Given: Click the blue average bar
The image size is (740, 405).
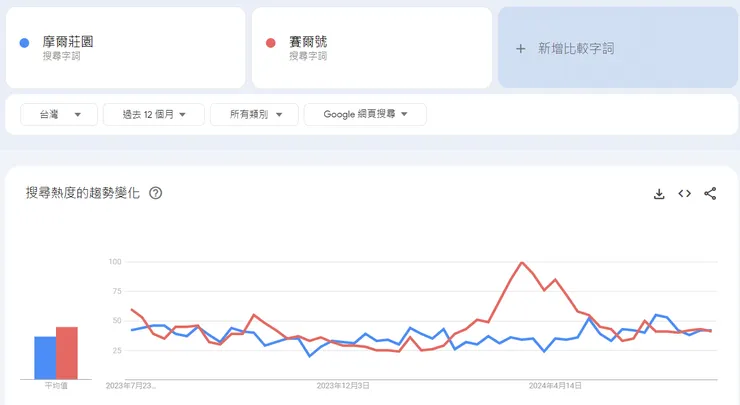Looking at the screenshot, I should 45,358.
